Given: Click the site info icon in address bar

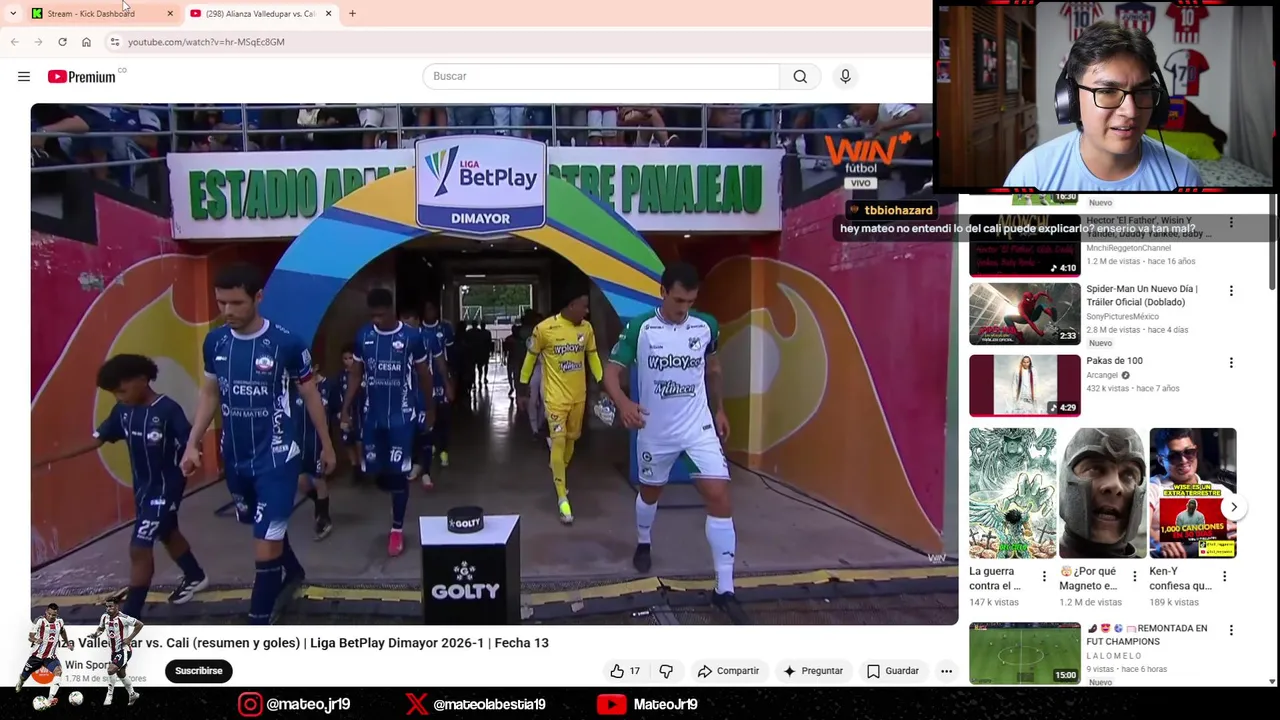Looking at the screenshot, I should click(x=115, y=42).
